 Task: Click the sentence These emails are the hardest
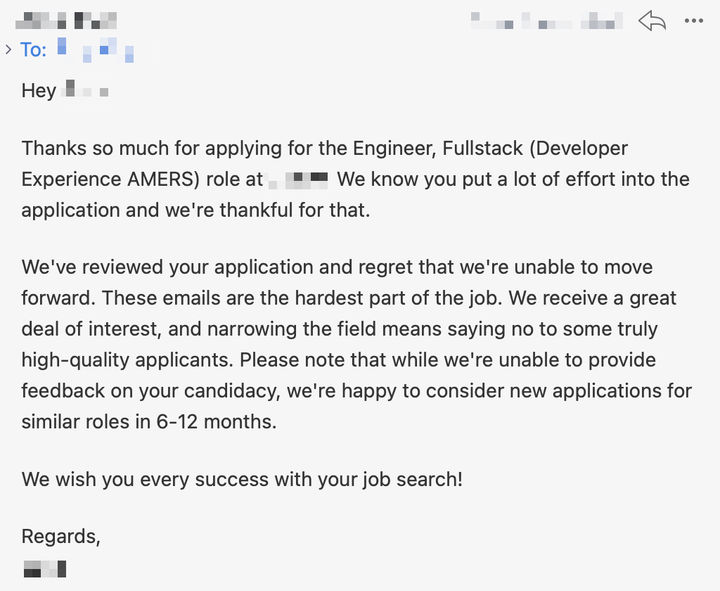[x=300, y=298]
